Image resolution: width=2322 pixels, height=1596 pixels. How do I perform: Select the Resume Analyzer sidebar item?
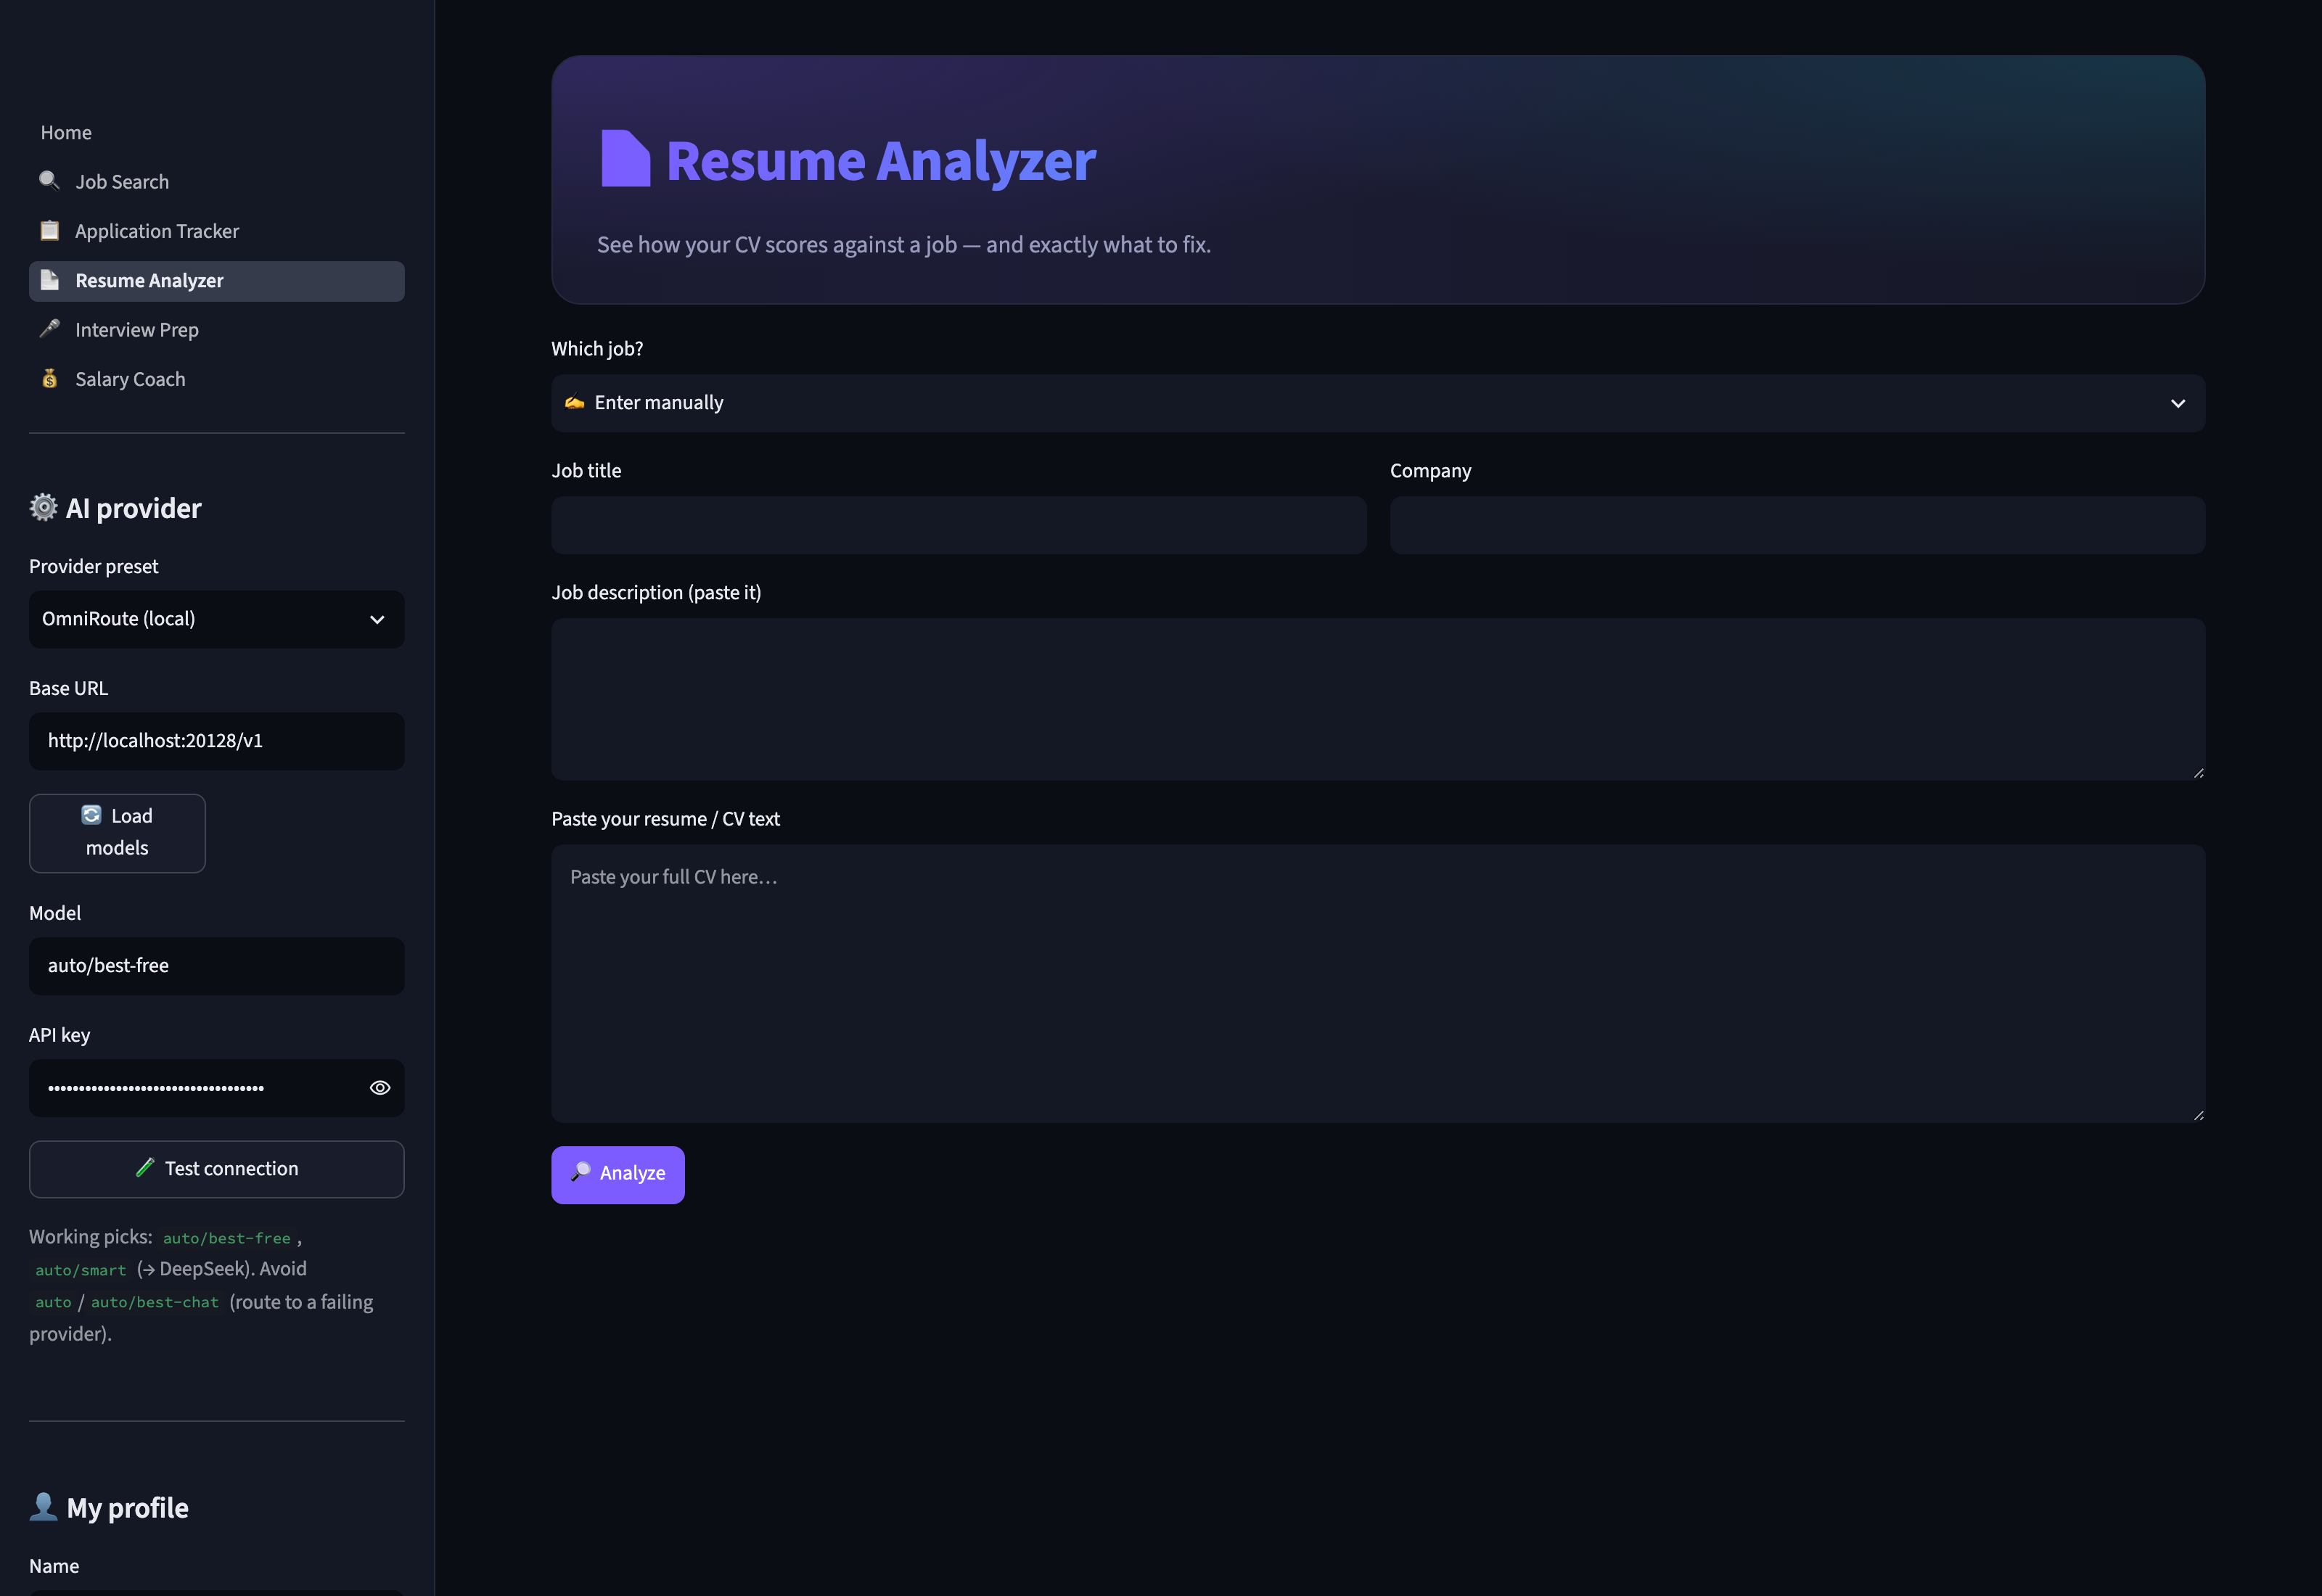[217, 280]
